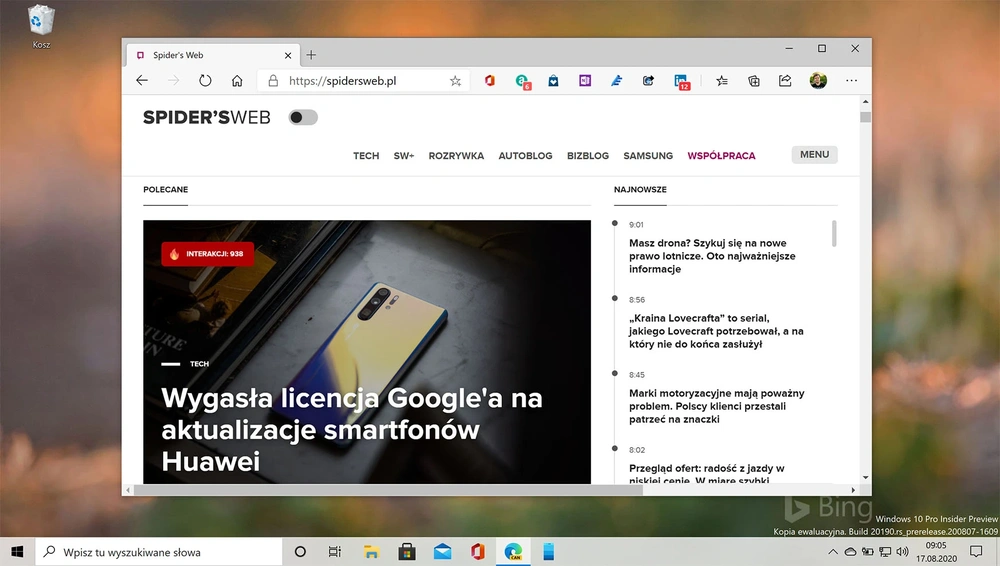The height and width of the screenshot is (566, 1000).
Task: Open File Explorer from the taskbar
Action: point(371,552)
